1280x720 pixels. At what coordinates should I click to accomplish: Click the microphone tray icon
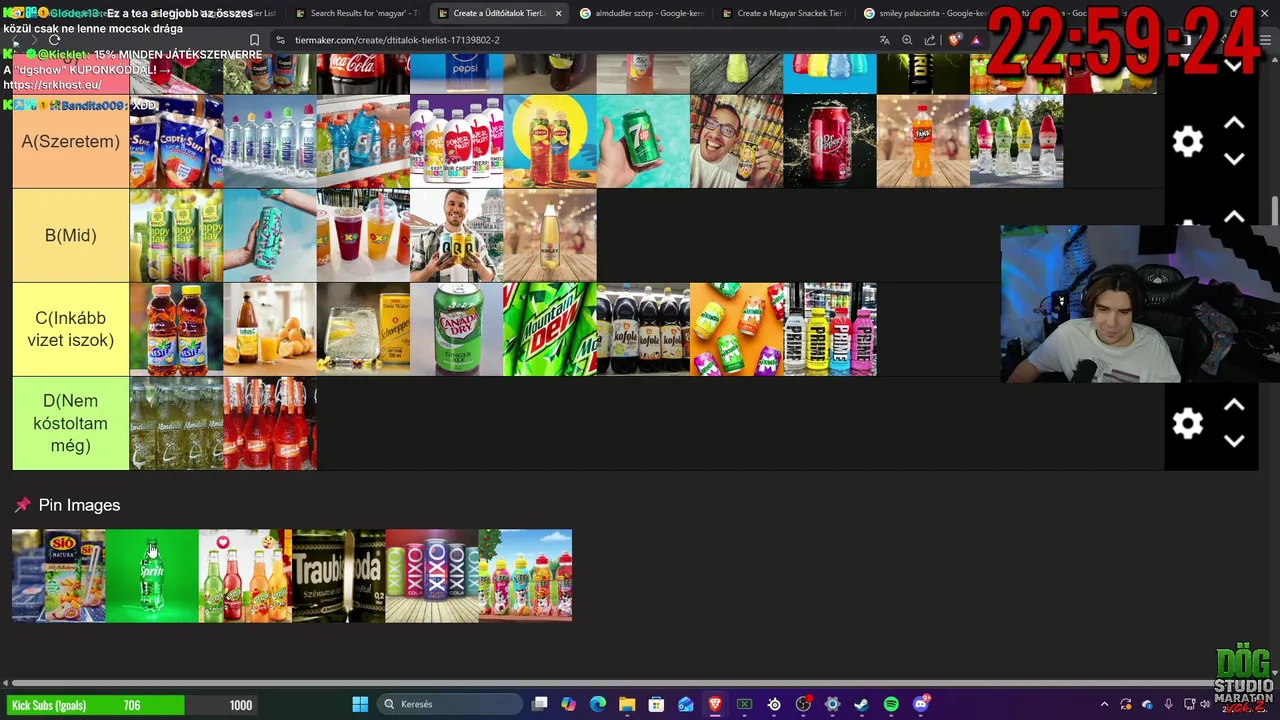(1168, 704)
